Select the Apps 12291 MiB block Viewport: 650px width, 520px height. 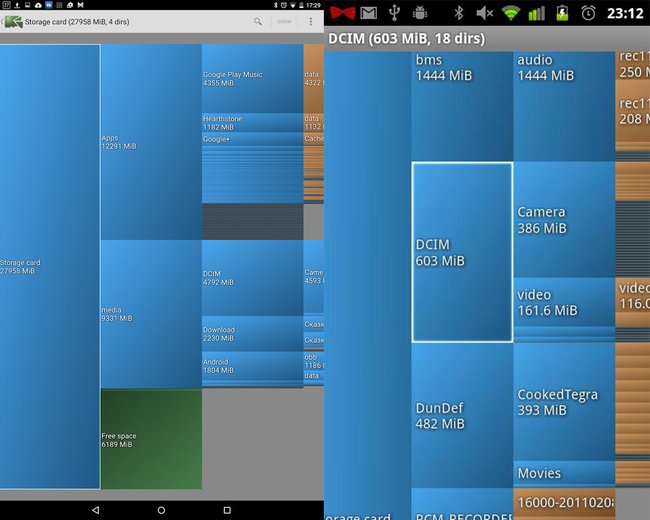coord(151,142)
